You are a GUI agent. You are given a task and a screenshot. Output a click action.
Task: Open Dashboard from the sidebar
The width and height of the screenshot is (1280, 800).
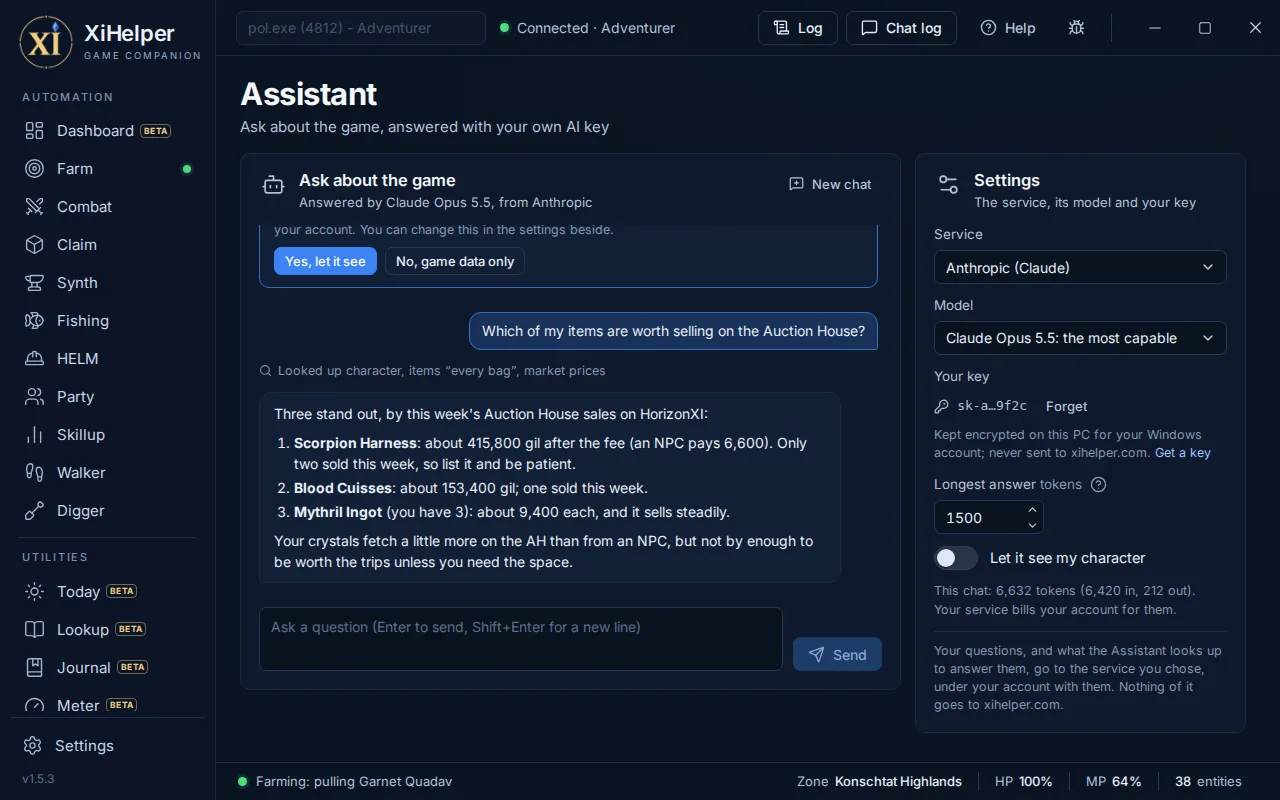click(x=107, y=131)
